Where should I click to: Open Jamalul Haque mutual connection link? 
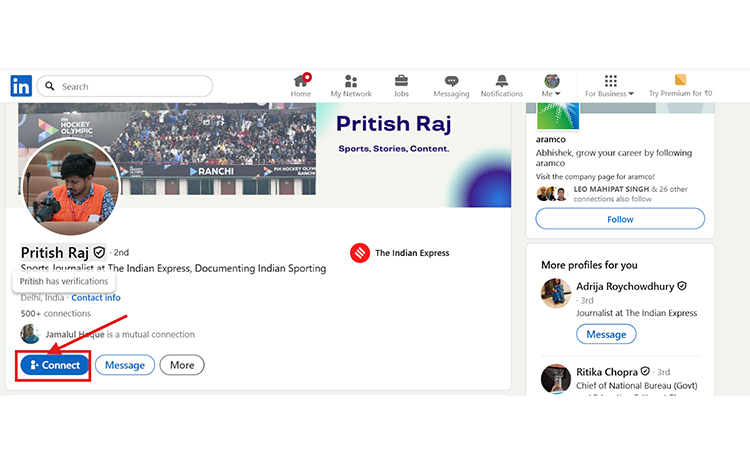tap(120, 334)
